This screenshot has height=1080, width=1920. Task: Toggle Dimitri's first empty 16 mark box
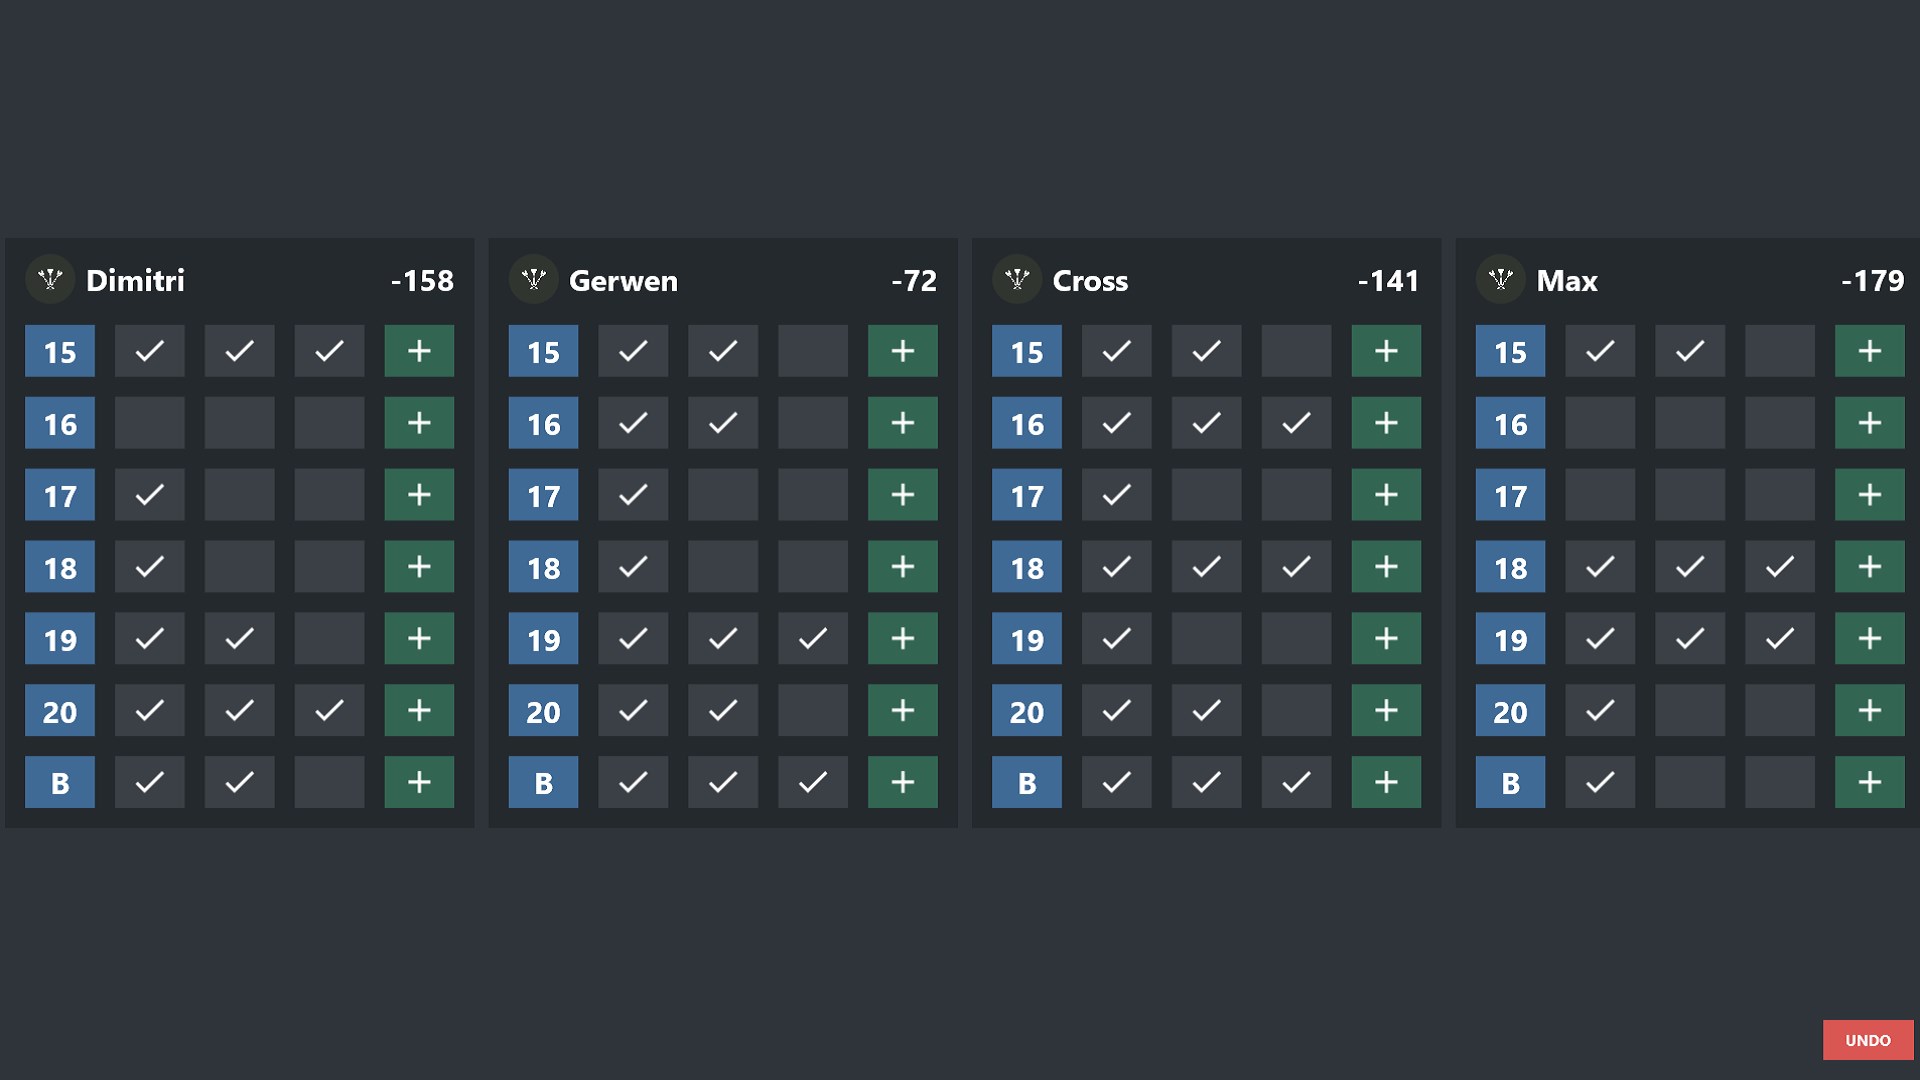[x=150, y=423]
